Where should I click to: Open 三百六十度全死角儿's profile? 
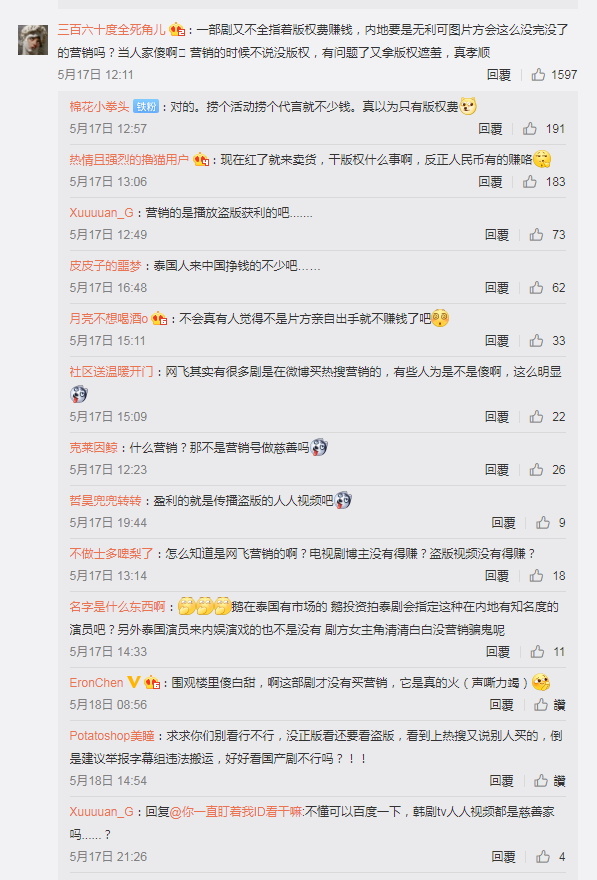(x=111, y=29)
